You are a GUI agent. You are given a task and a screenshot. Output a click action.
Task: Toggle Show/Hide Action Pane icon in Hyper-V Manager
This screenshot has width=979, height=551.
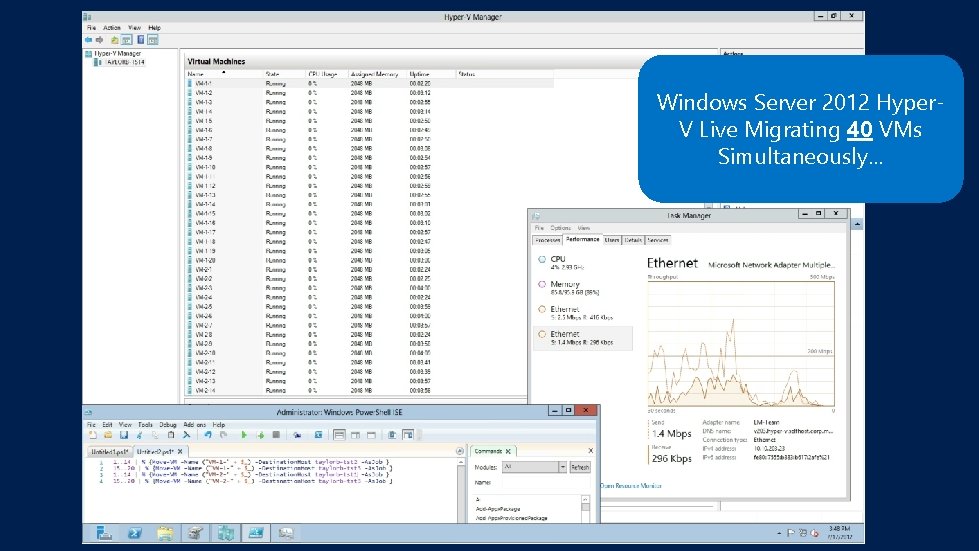coord(153,40)
